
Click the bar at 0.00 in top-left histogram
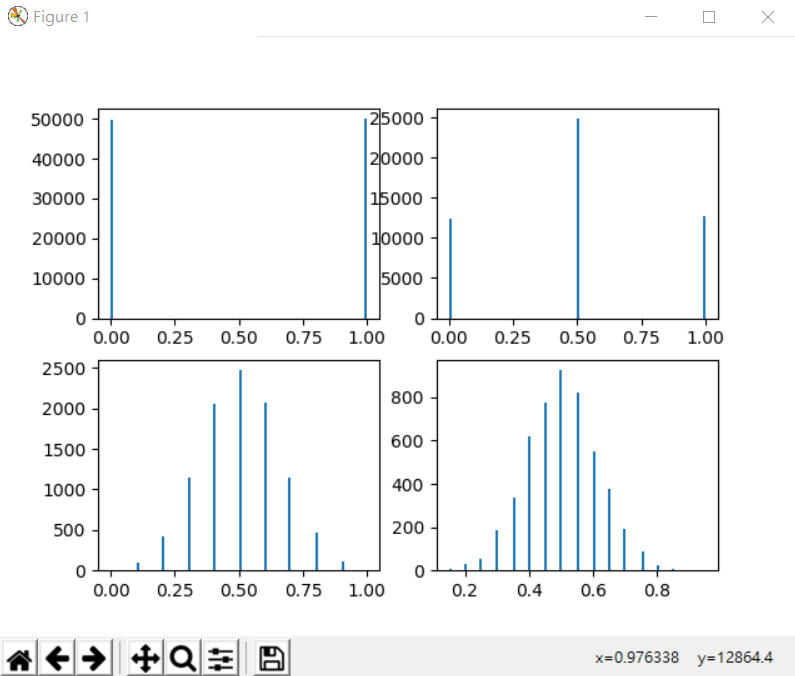(111, 220)
